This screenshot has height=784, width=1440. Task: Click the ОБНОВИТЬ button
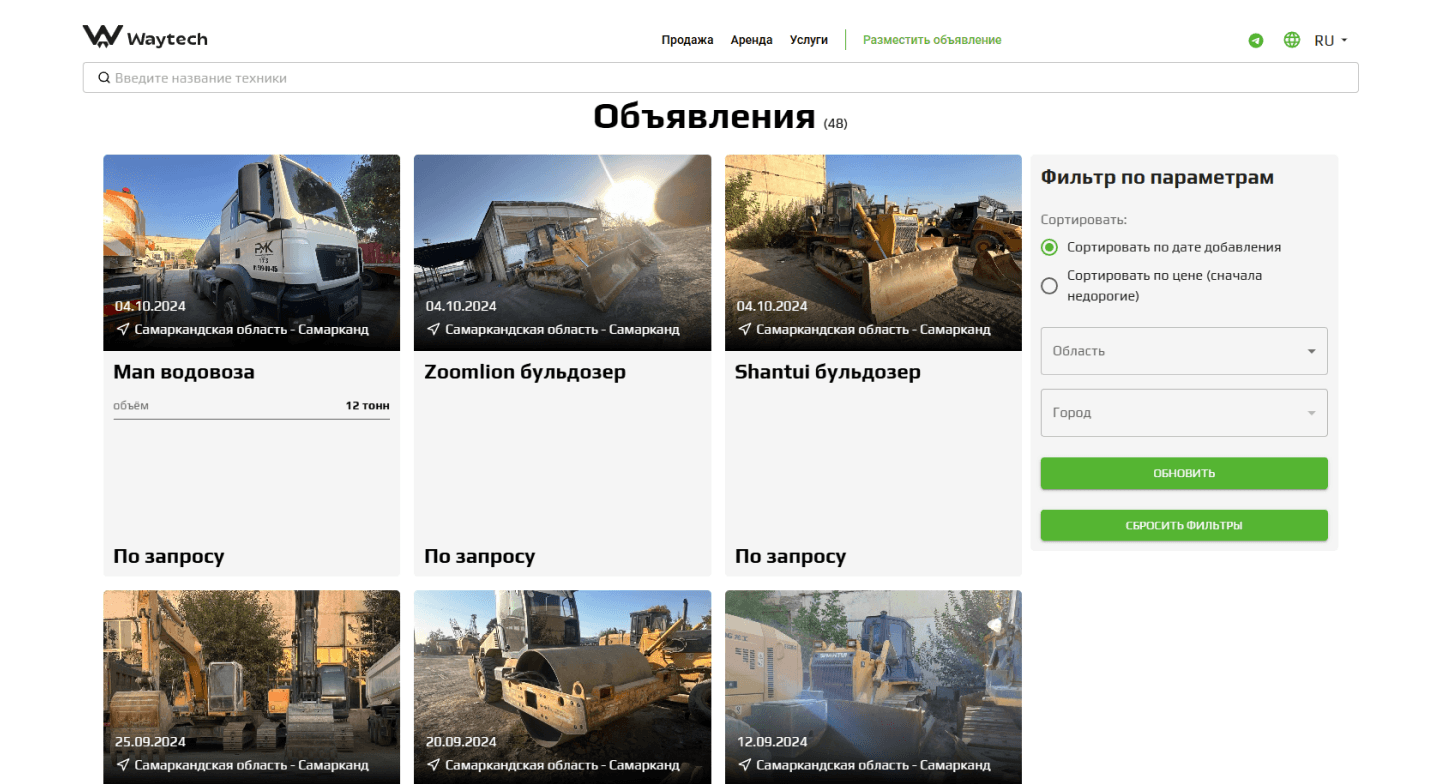1184,473
